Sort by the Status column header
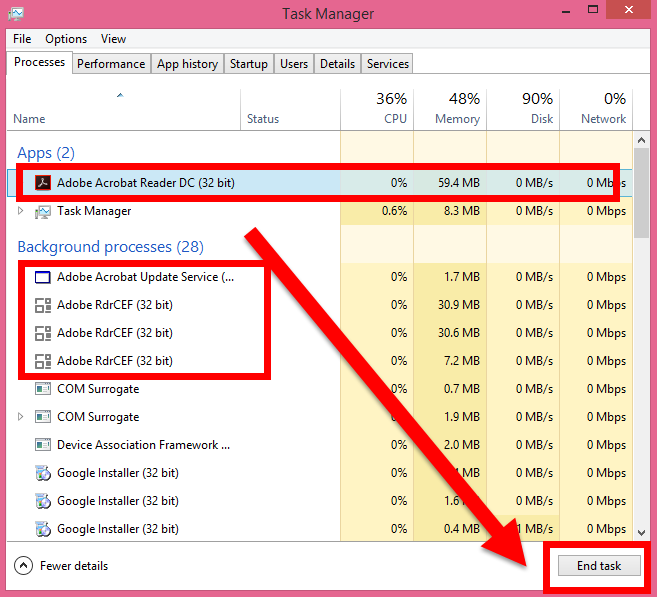 click(x=290, y=110)
